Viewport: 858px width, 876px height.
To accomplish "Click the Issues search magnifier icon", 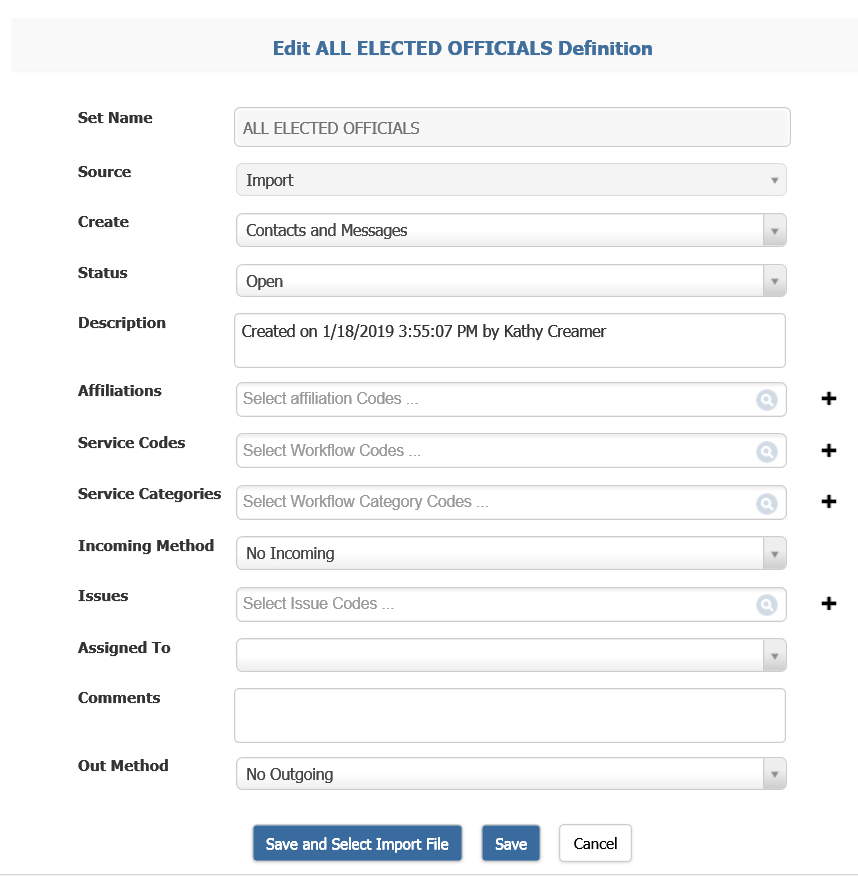I will (766, 604).
